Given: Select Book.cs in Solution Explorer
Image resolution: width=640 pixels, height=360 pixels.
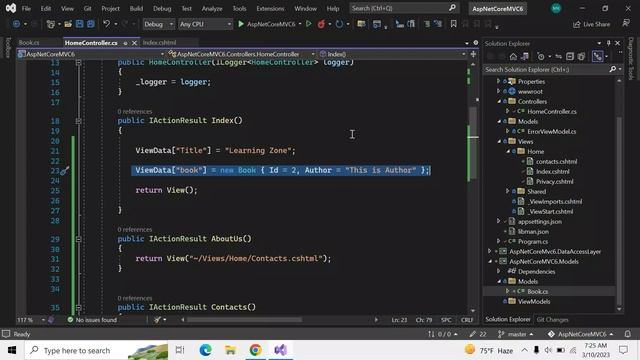Looking at the screenshot, I should pos(537,291).
